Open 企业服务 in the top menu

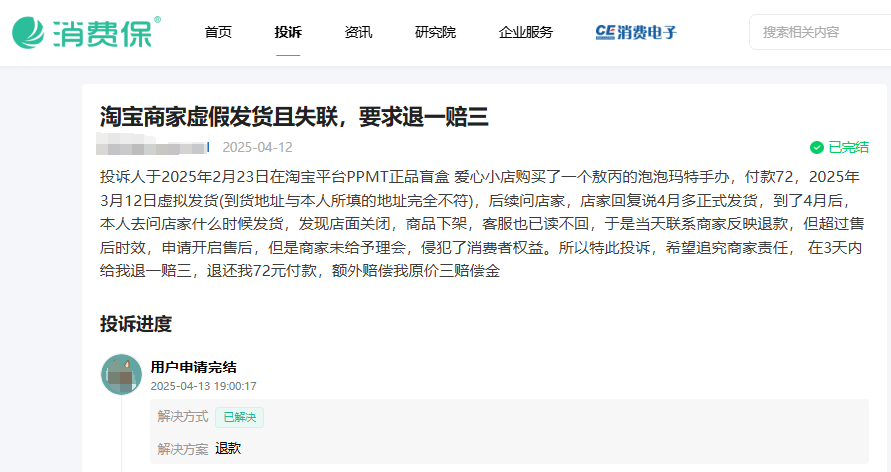click(526, 32)
